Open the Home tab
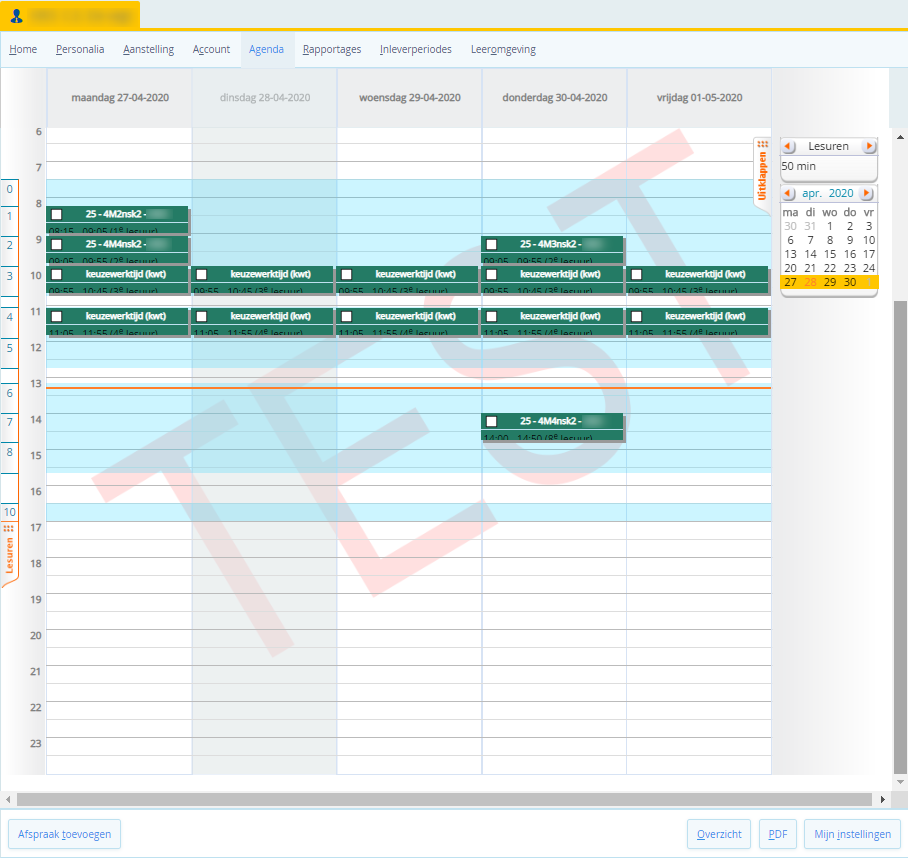The height and width of the screenshot is (858, 908). pos(23,50)
